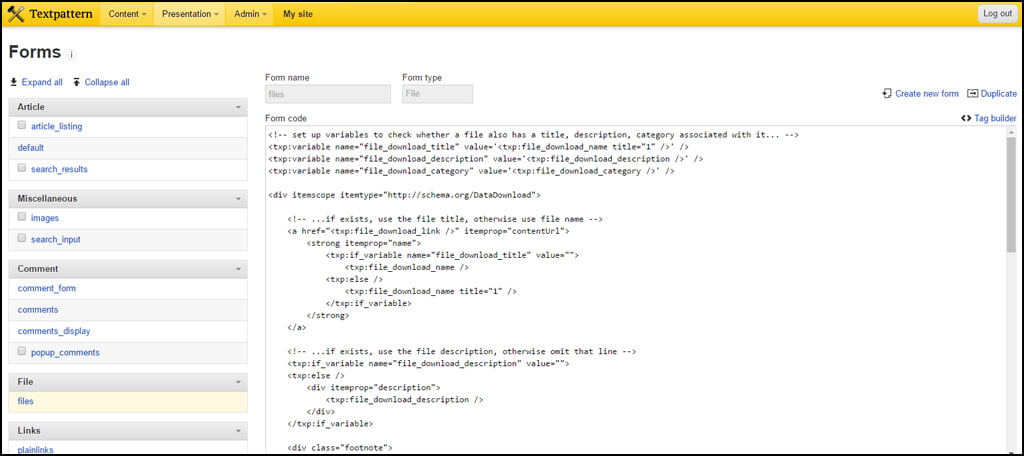Click the Log out button
Viewport: 1024px width, 456px height.
tap(997, 14)
